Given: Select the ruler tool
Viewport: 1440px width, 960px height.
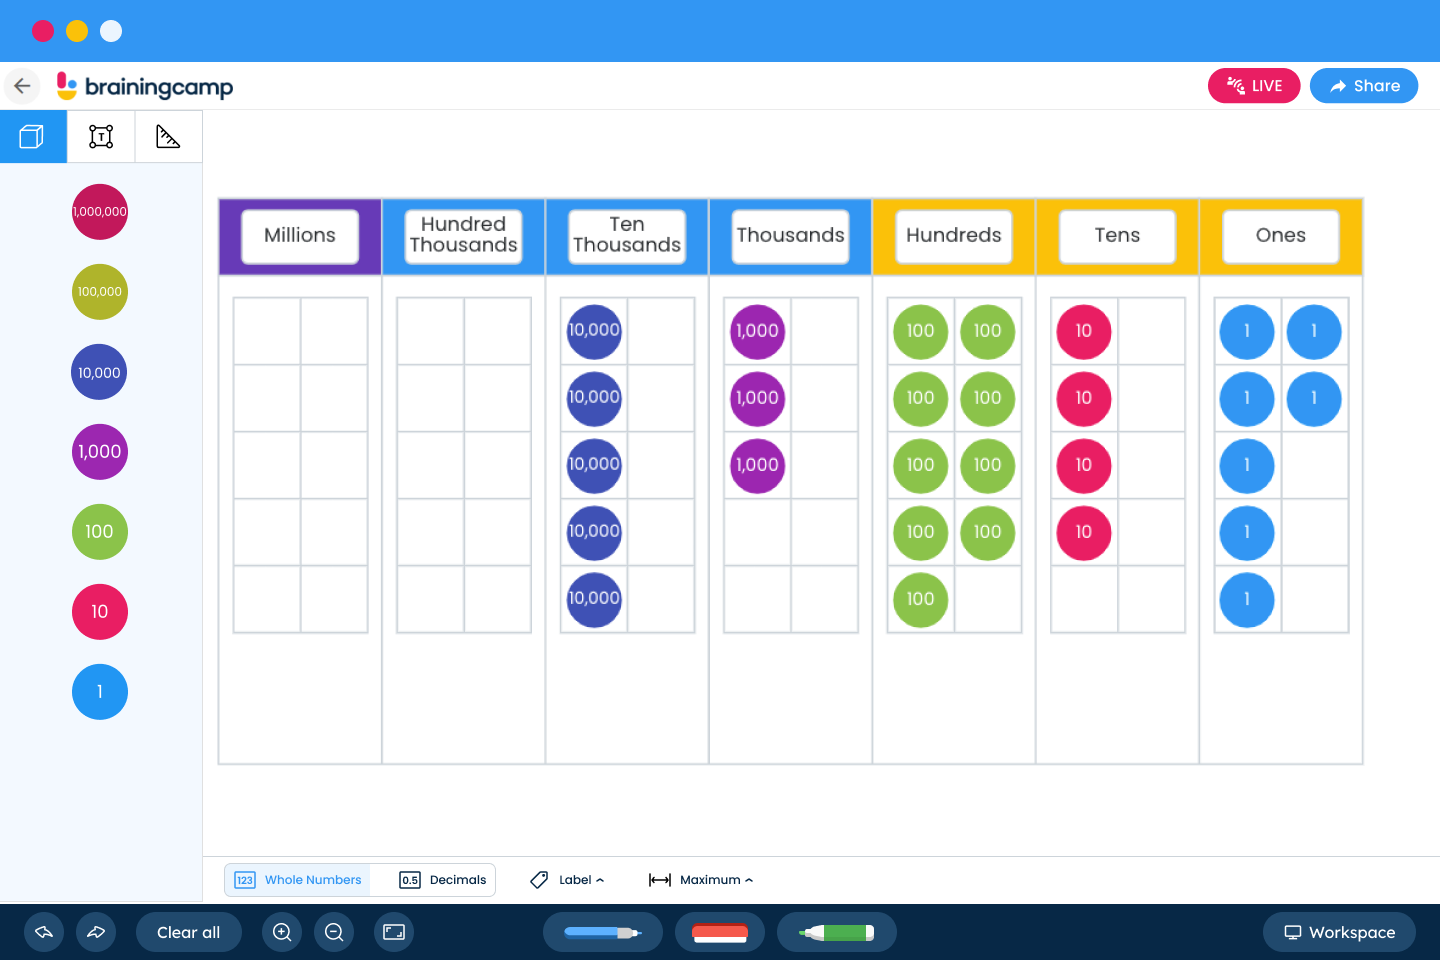Looking at the screenshot, I should (x=168, y=136).
